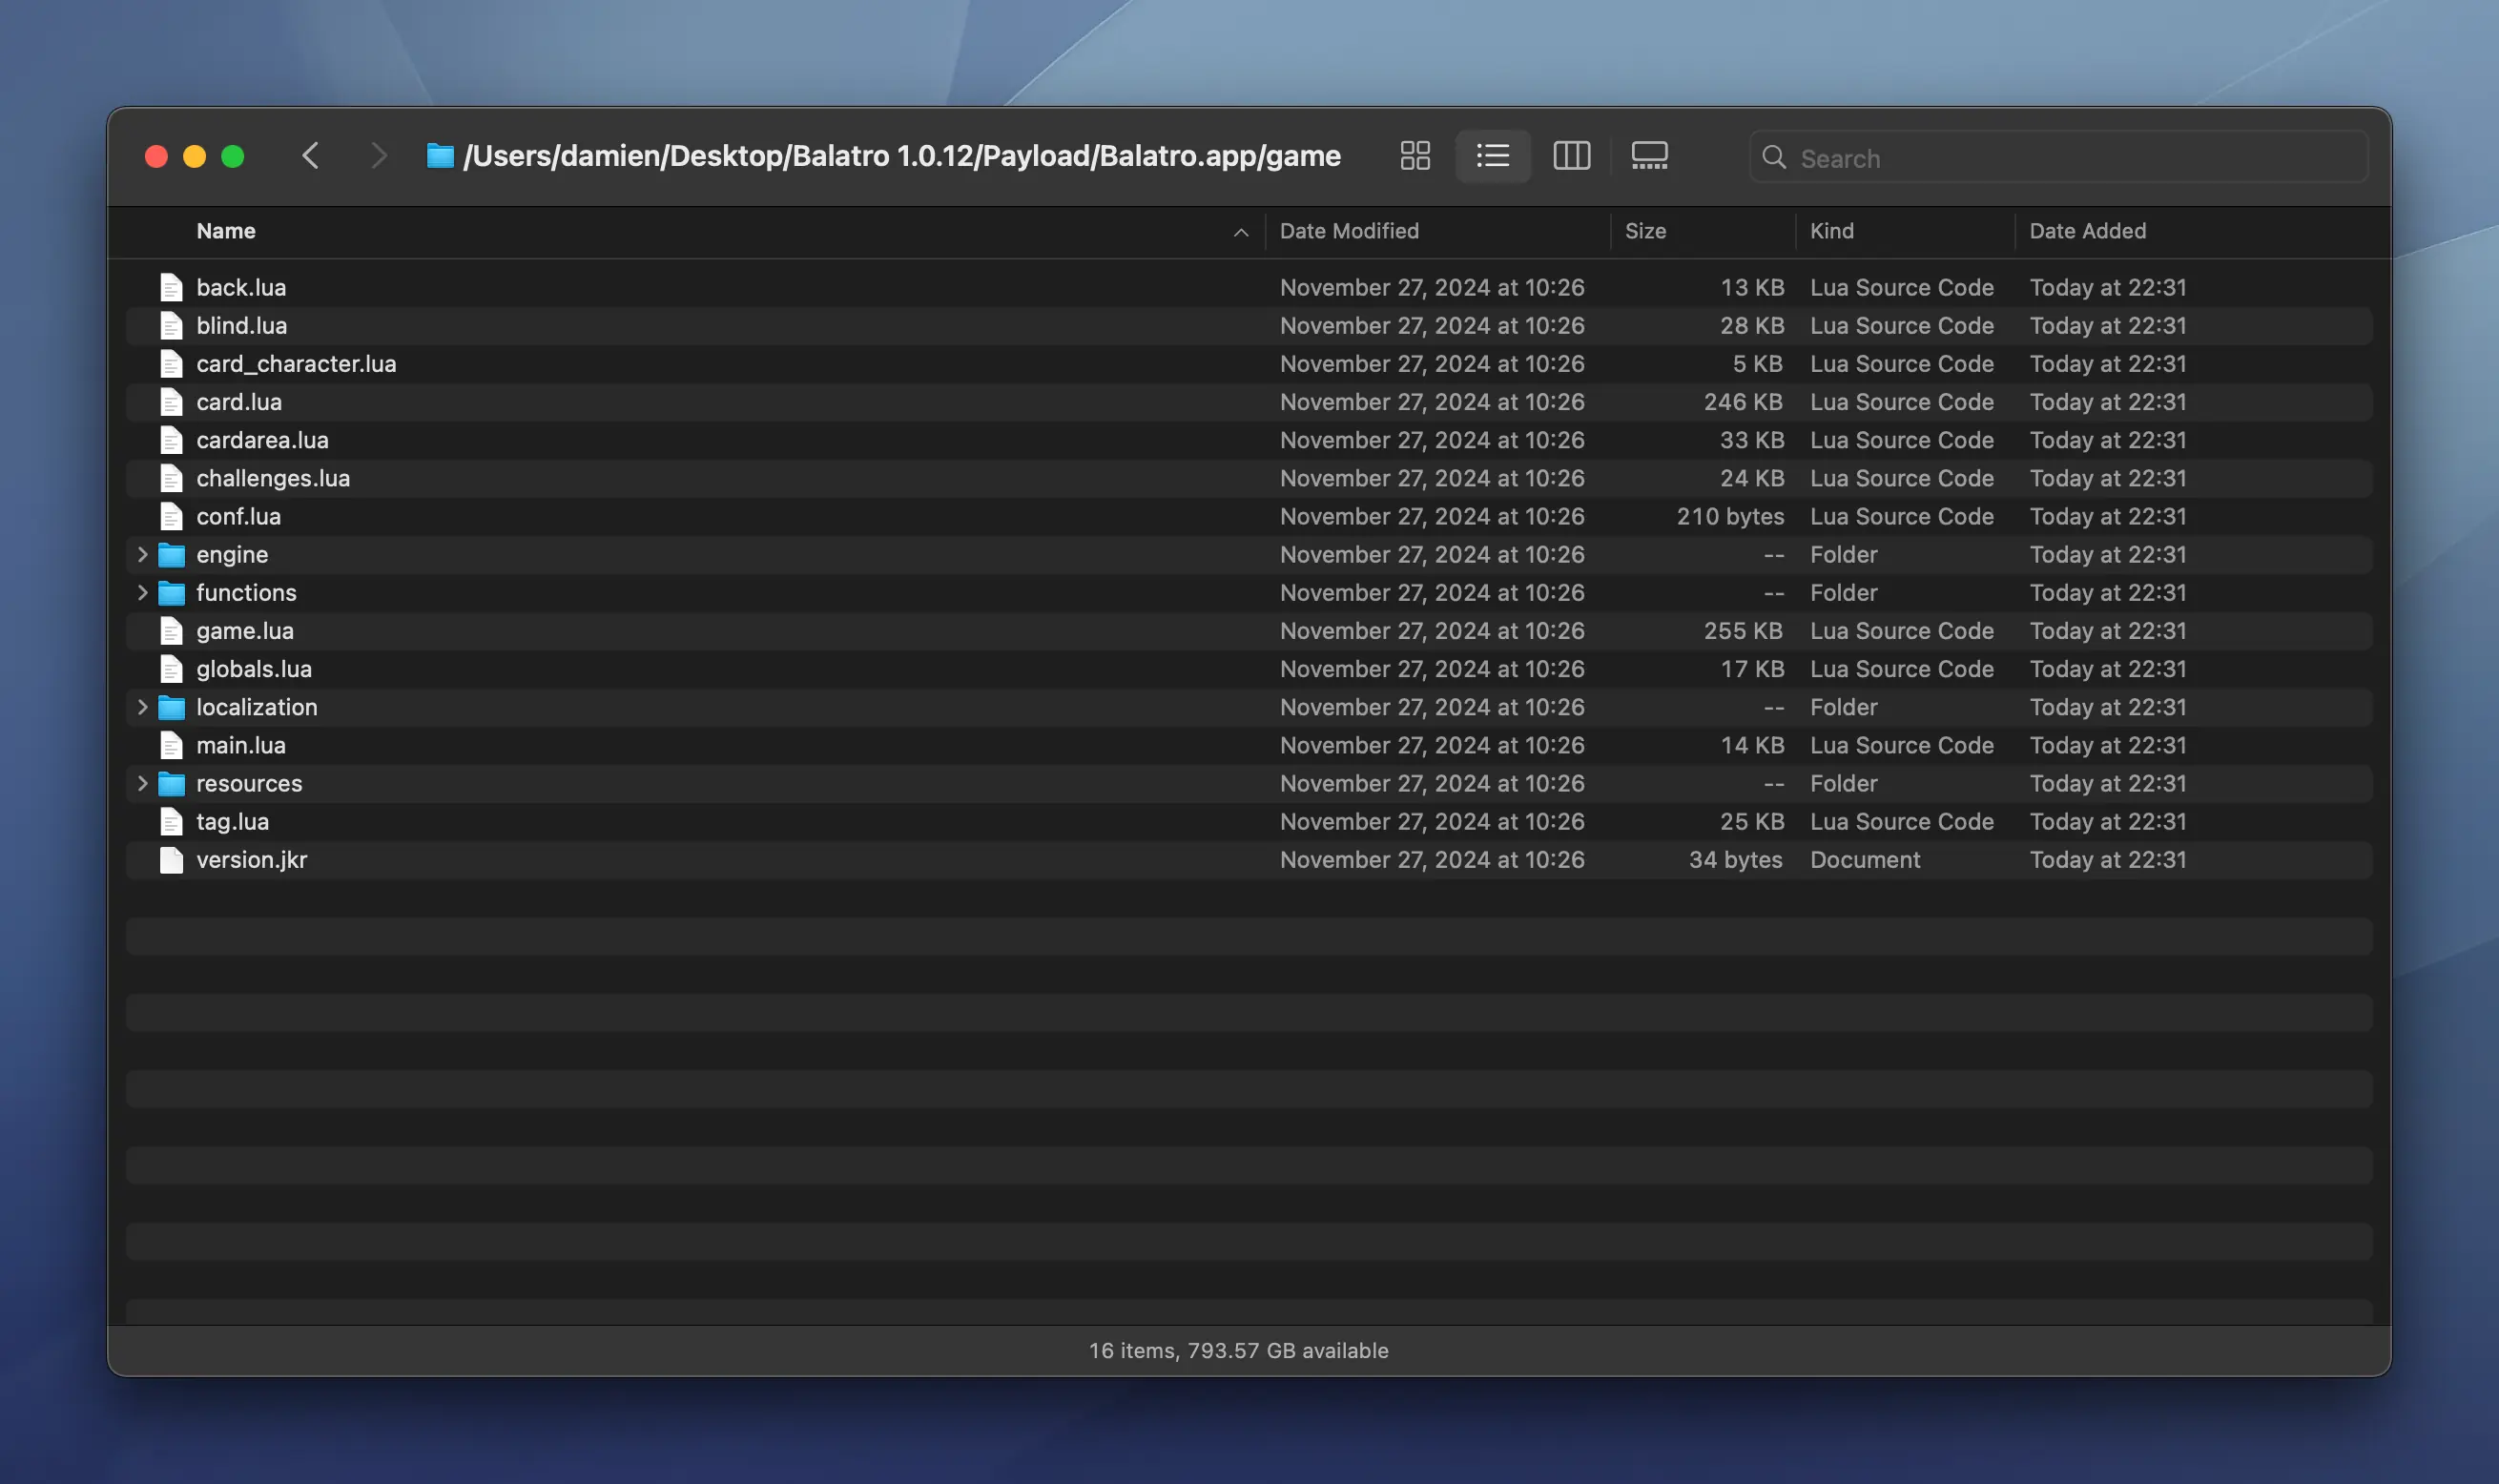2499x1484 pixels.
Task: Click the file name version.jkr
Action: click(x=251, y=859)
